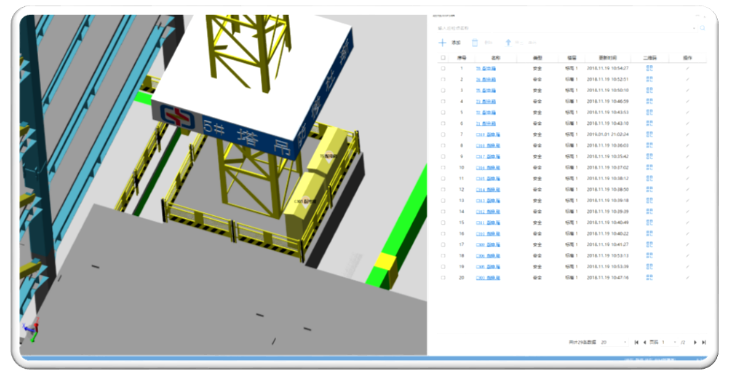Click timestamp 2018.11.19 10:47:16 in row 20
This screenshot has width=737, height=373.
[608, 278]
